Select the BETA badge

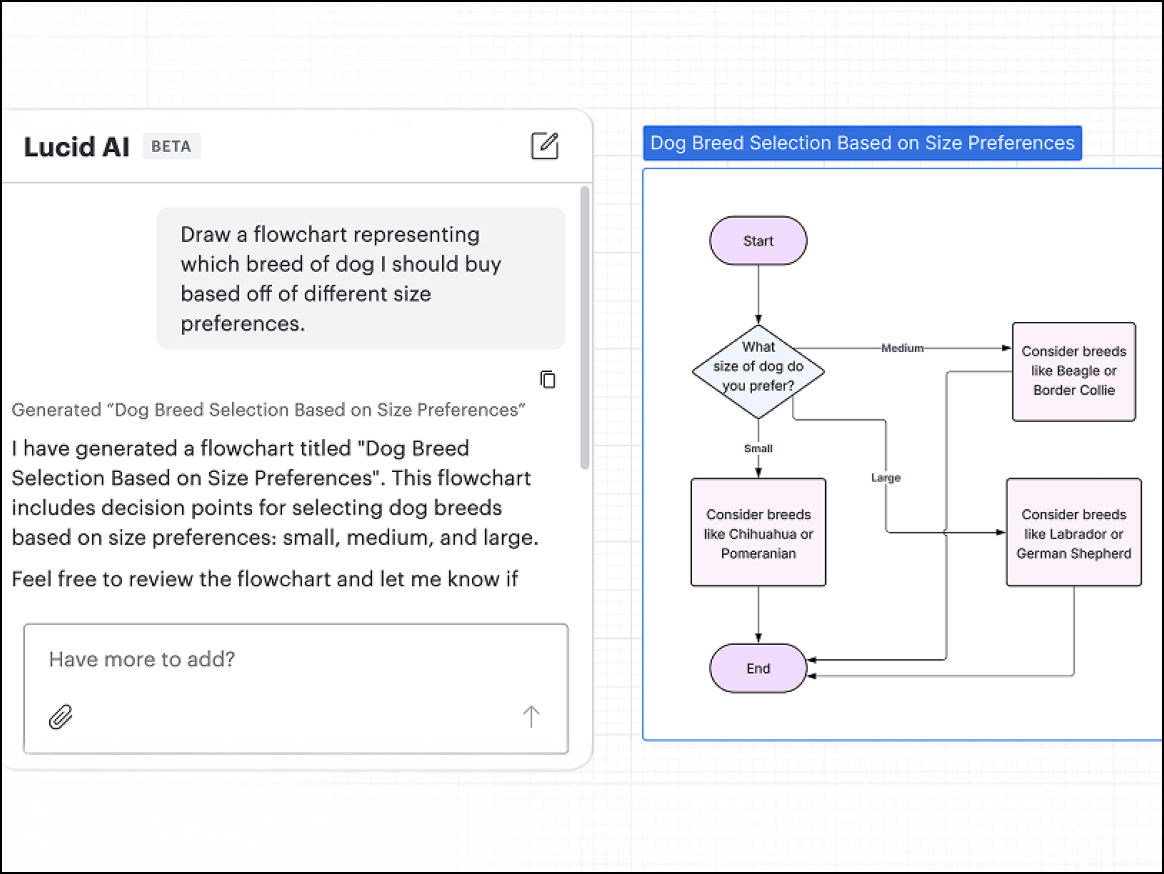coord(171,146)
